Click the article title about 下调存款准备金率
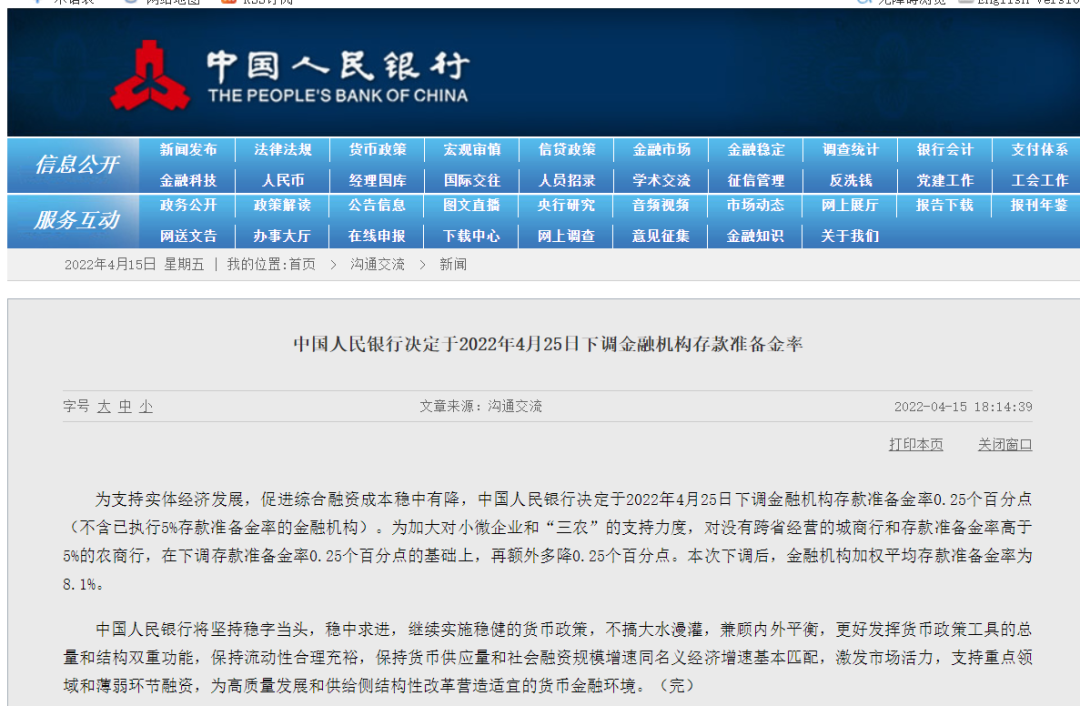The image size is (1080, 706). (x=548, y=344)
